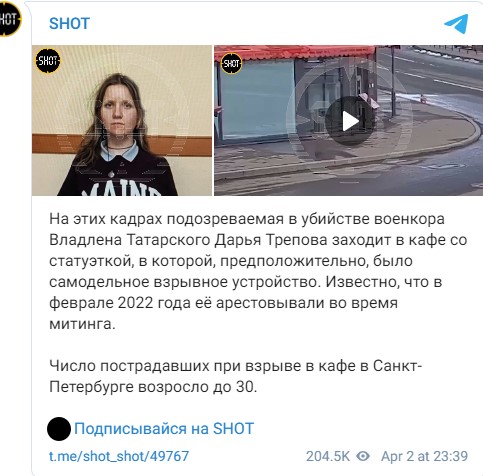Screen dimensions: 483x476
Task: Click the Apr 2 at 23:39 timestamp
Action: click(424, 456)
